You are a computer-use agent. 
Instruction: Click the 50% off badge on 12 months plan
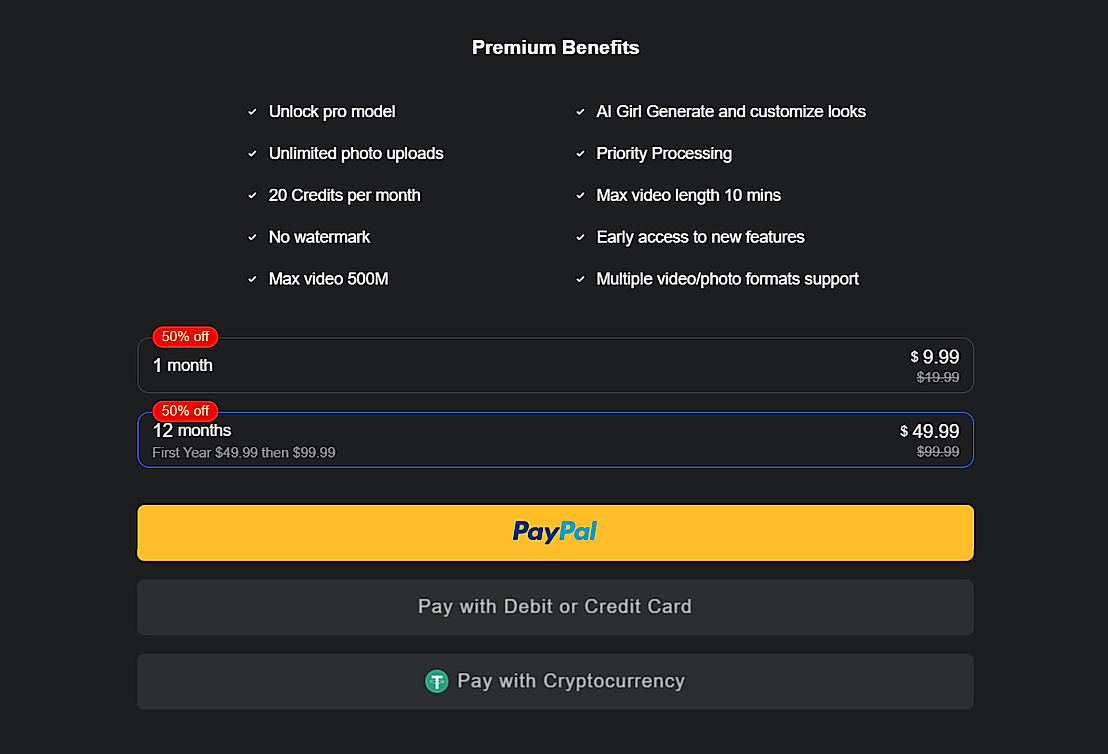pyautogui.click(x=185, y=411)
